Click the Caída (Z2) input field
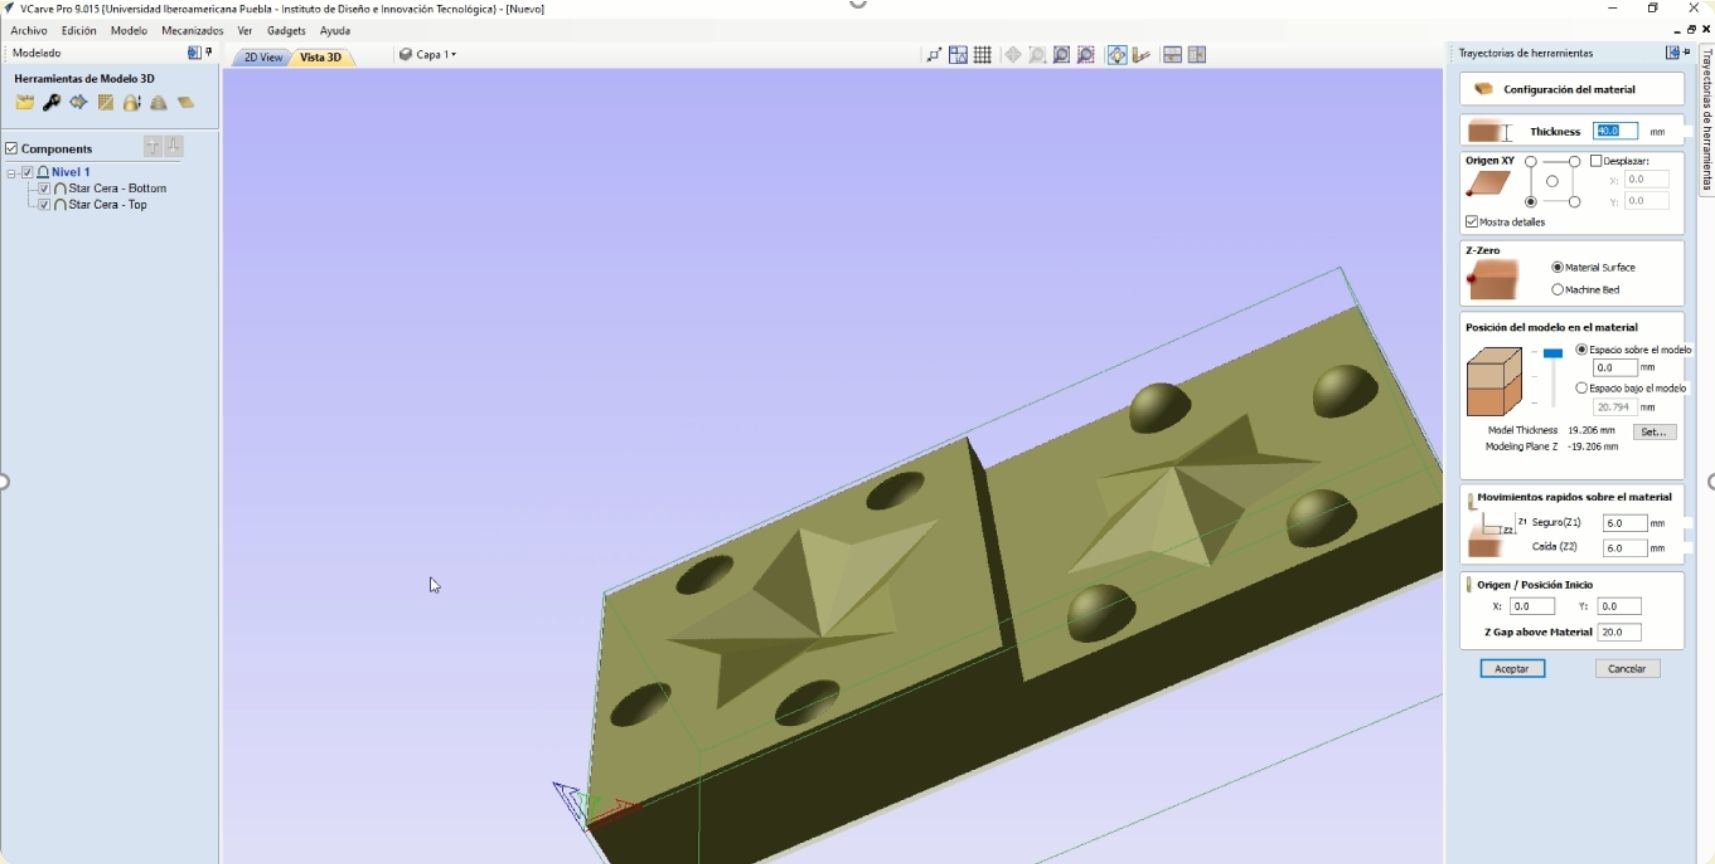 point(1625,548)
